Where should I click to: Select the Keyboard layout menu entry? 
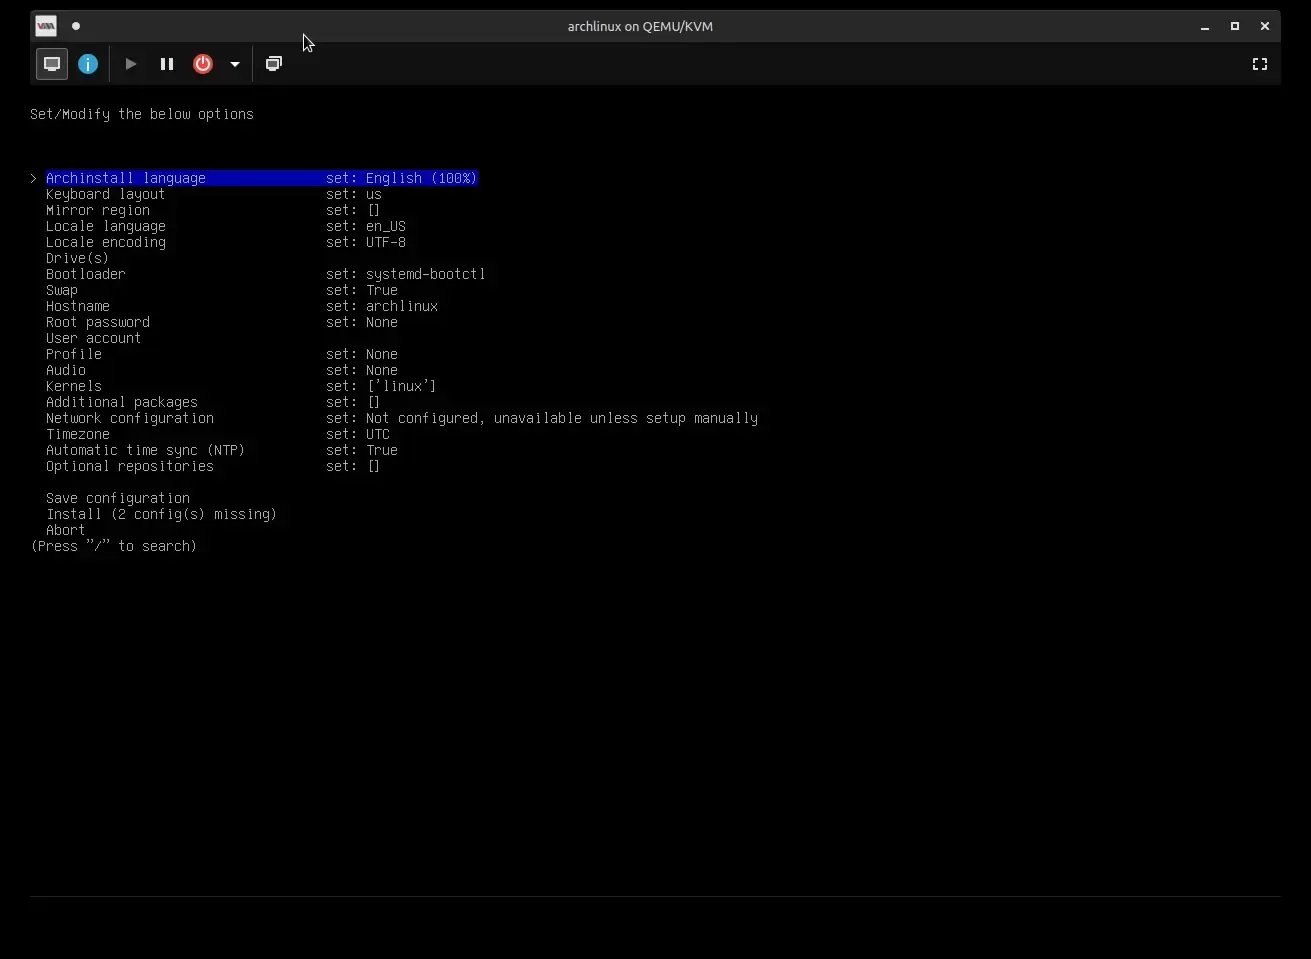[x=105, y=194]
